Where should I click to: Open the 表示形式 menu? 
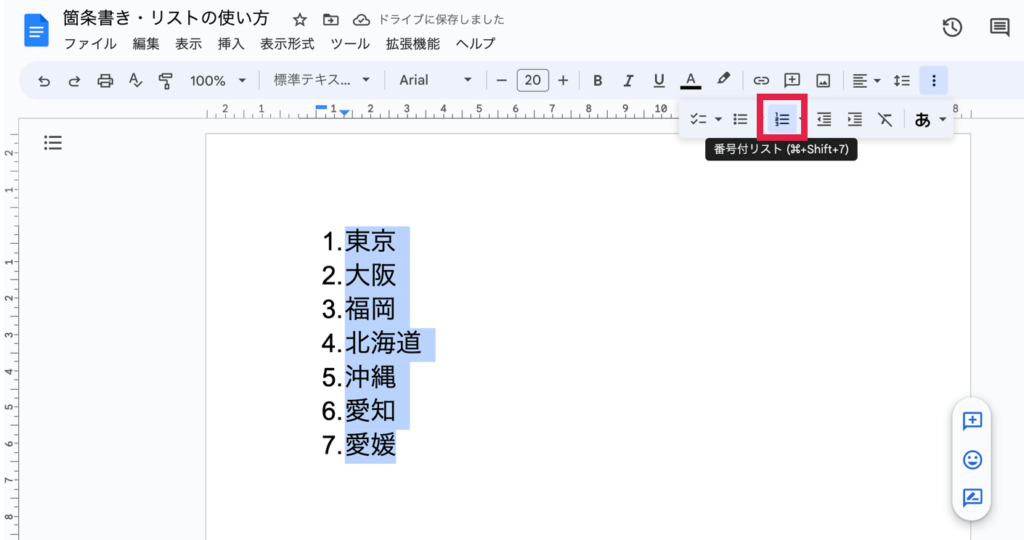(x=287, y=44)
